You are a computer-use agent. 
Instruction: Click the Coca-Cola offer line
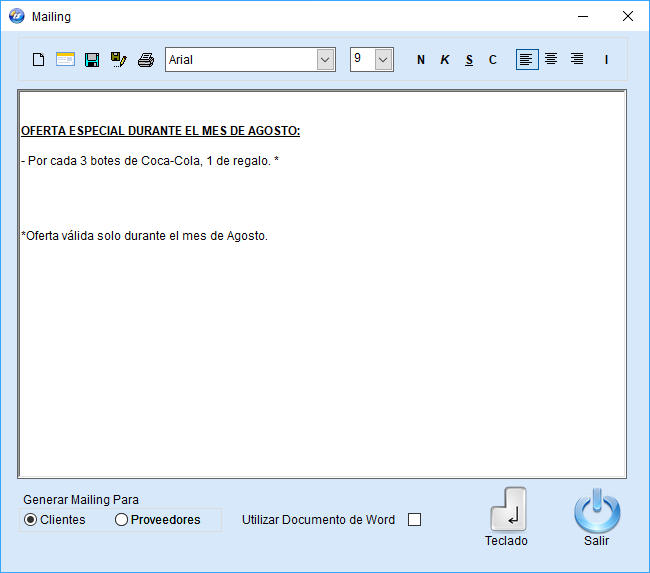click(x=150, y=161)
